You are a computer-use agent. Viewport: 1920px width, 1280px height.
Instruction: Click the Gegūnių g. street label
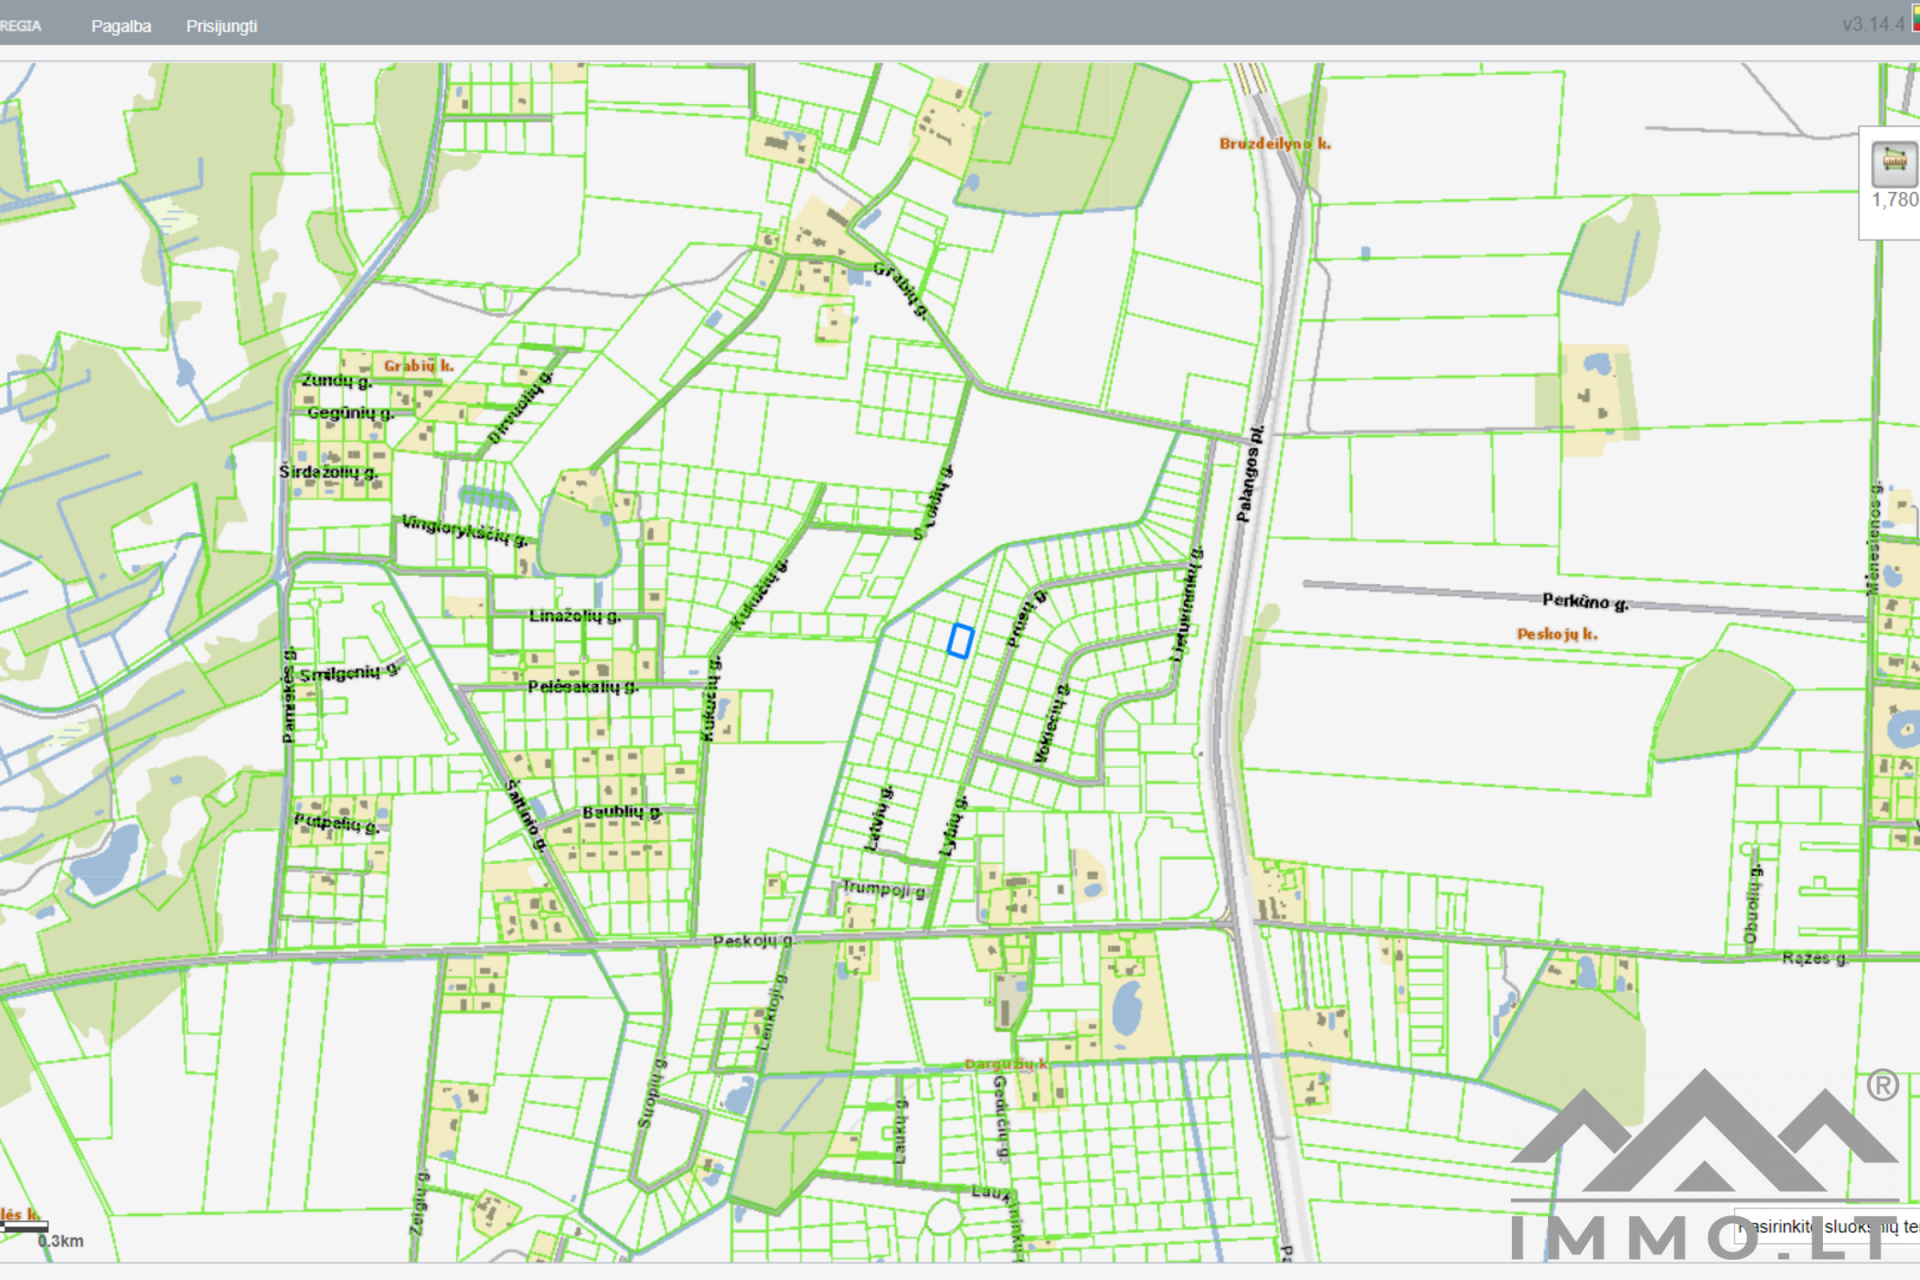pos(350,413)
